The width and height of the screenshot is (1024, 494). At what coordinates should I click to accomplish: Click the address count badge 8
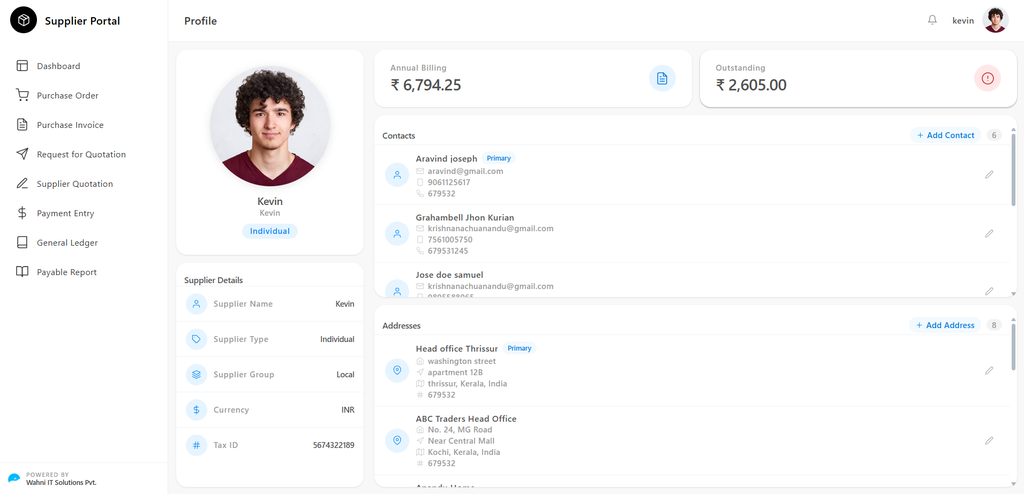(x=994, y=325)
